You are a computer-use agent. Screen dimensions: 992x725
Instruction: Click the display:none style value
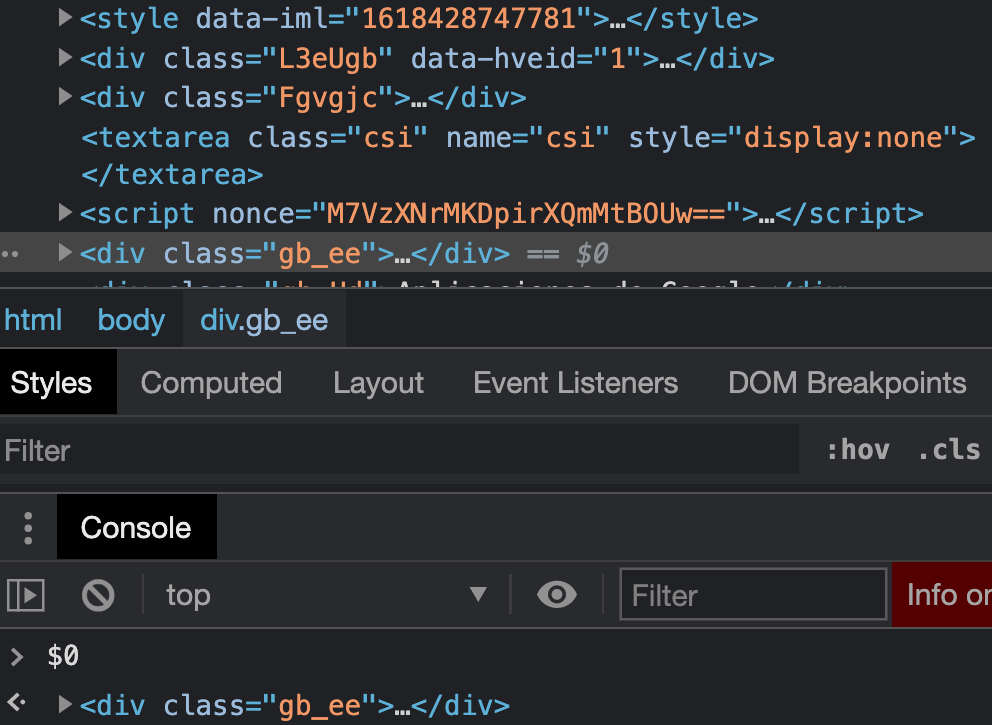[843, 137]
